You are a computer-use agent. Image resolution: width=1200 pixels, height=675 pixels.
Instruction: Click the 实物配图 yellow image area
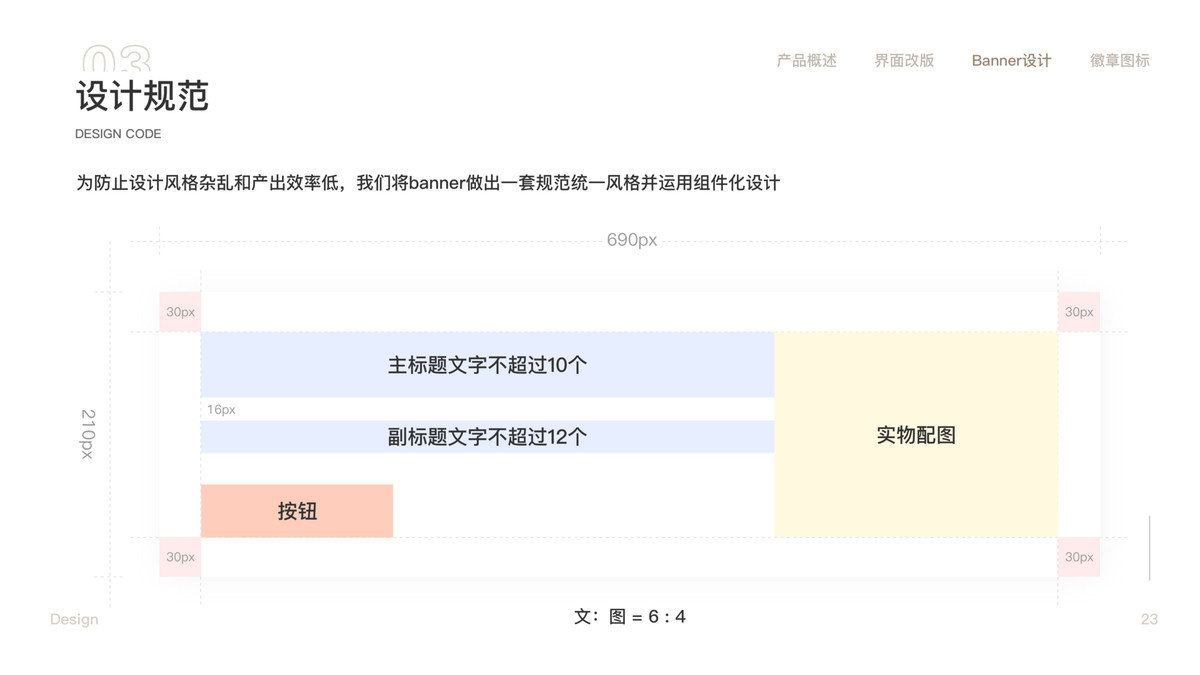916,435
